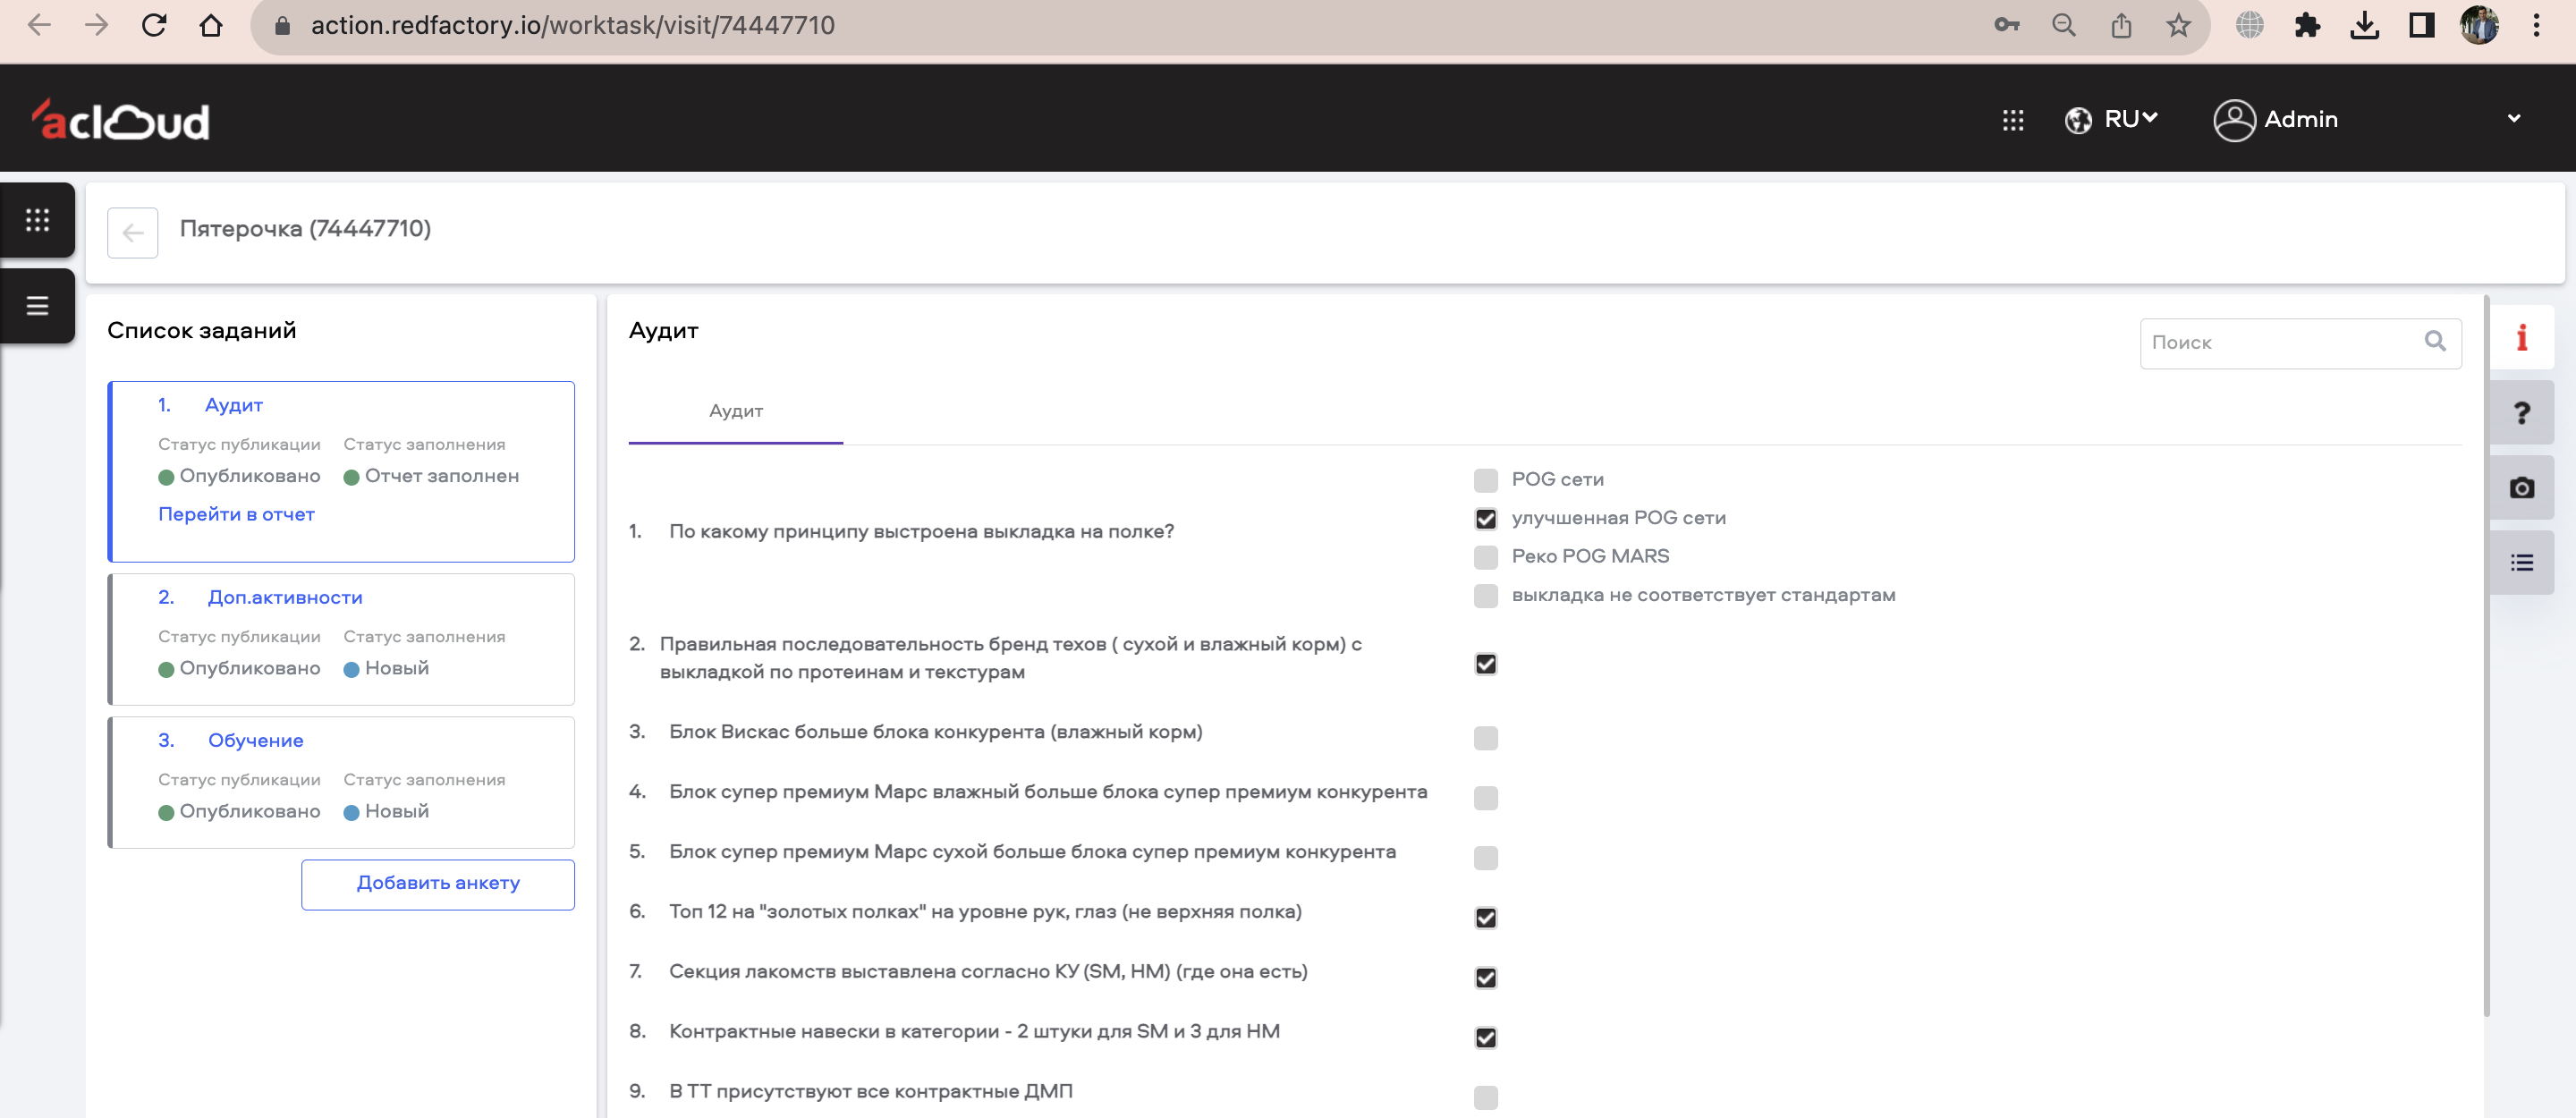Image resolution: width=2576 pixels, height=1118 pixels.
Task: Check the Реко POG MARS option
Action: 1485,557
